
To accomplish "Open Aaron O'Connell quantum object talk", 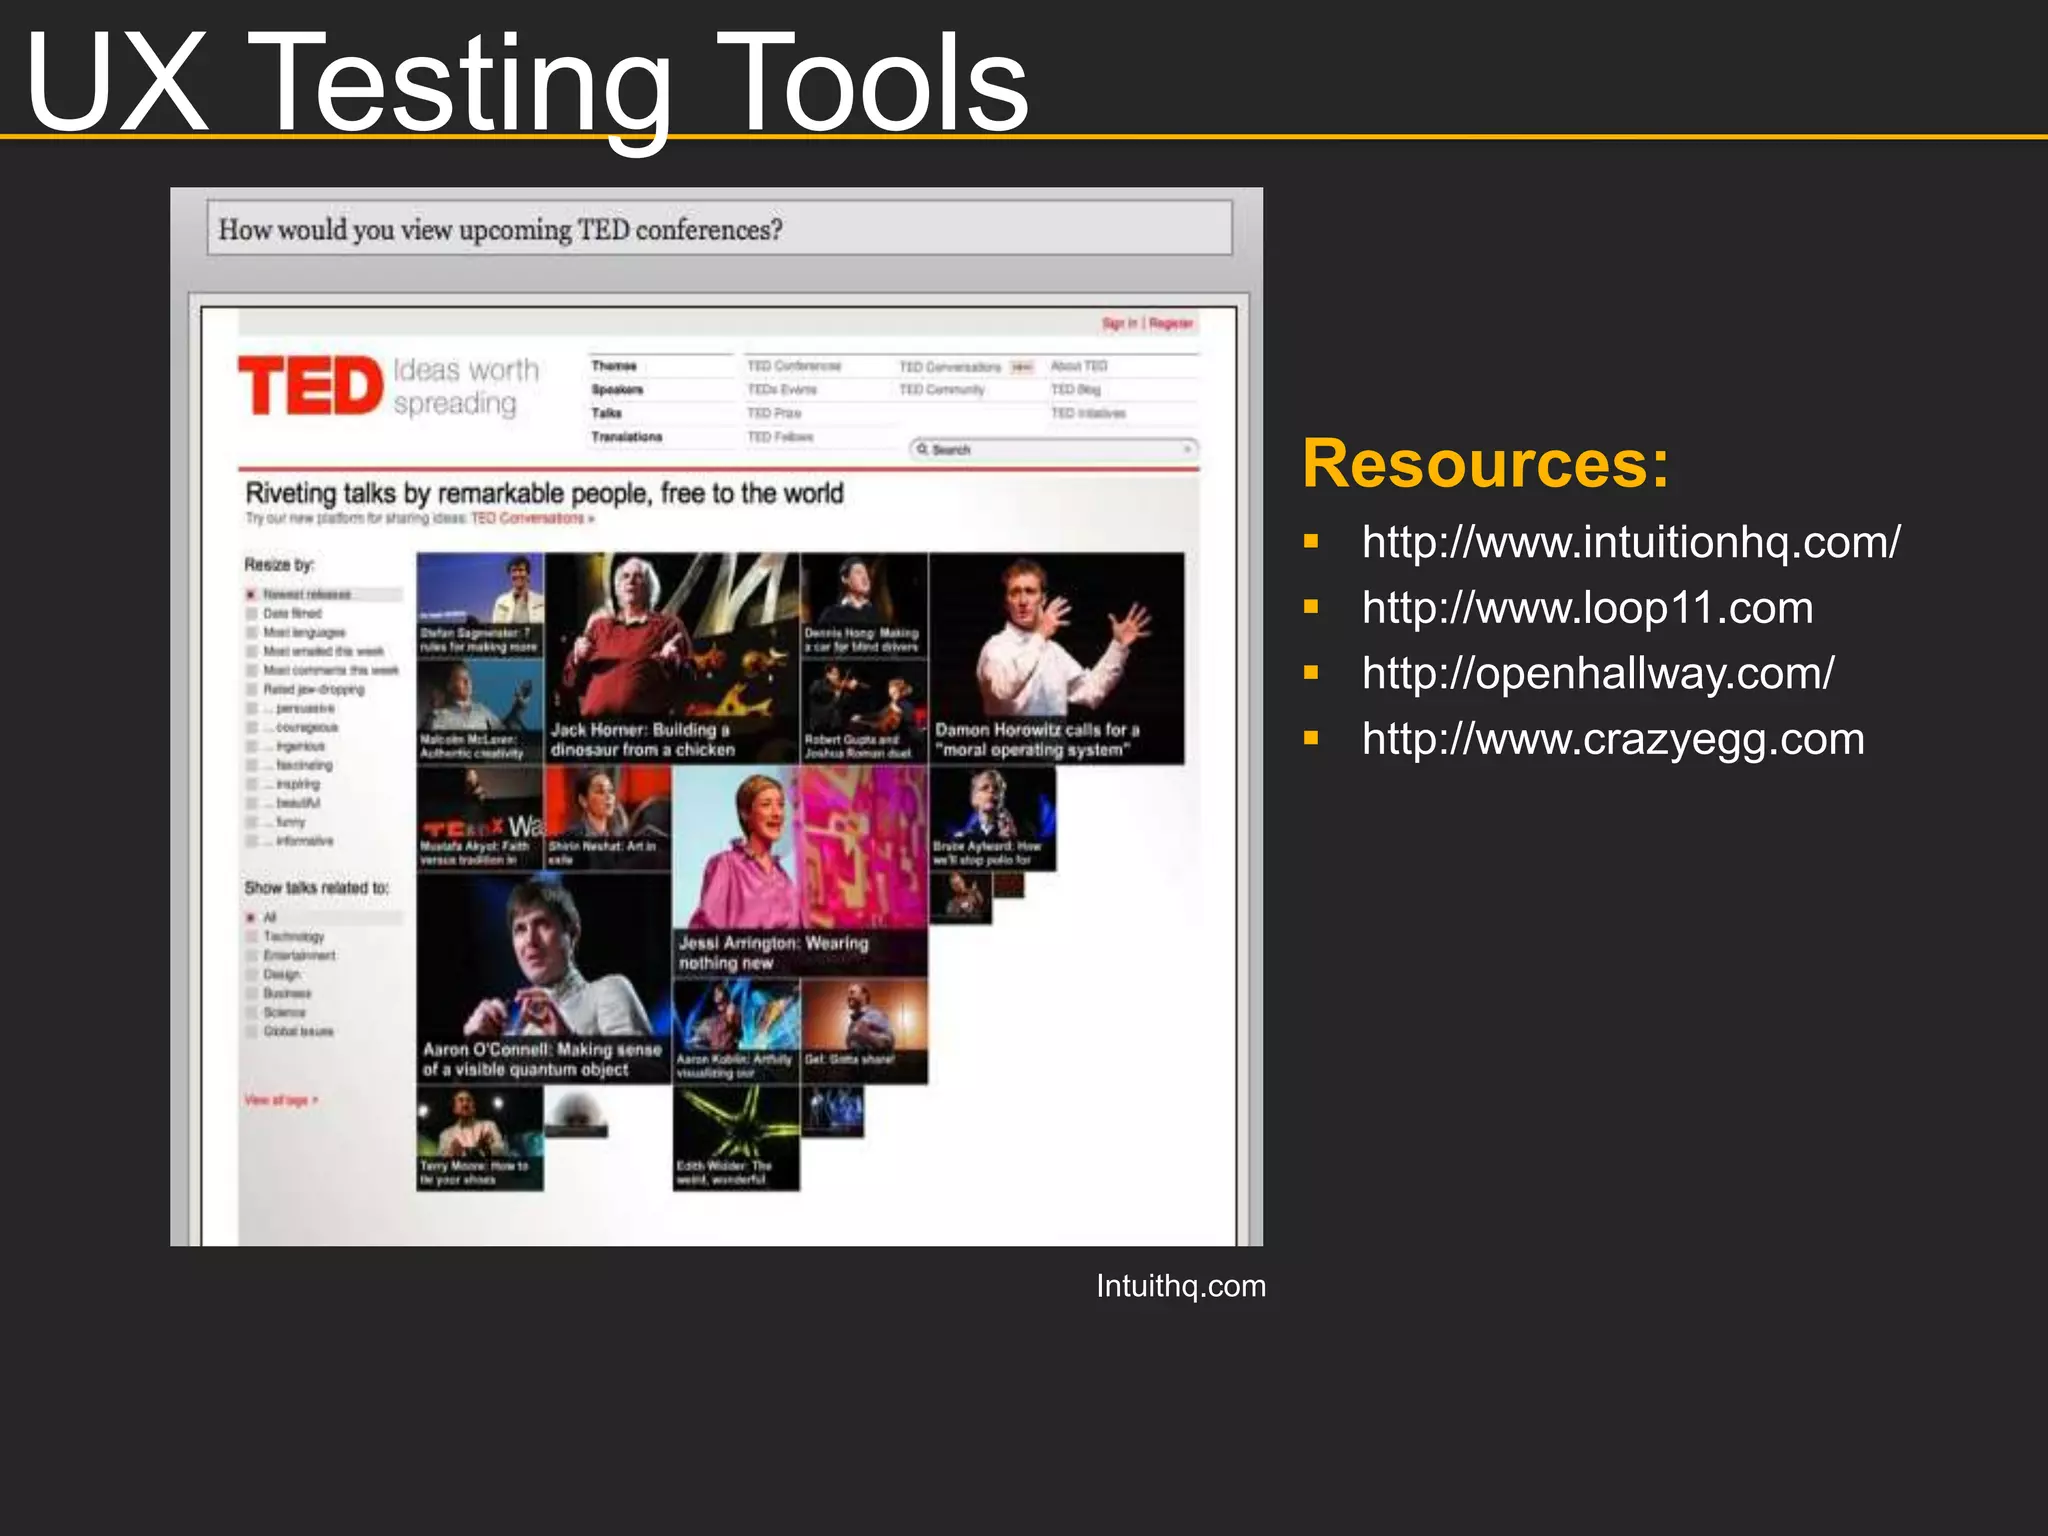I will pos(544,979).
